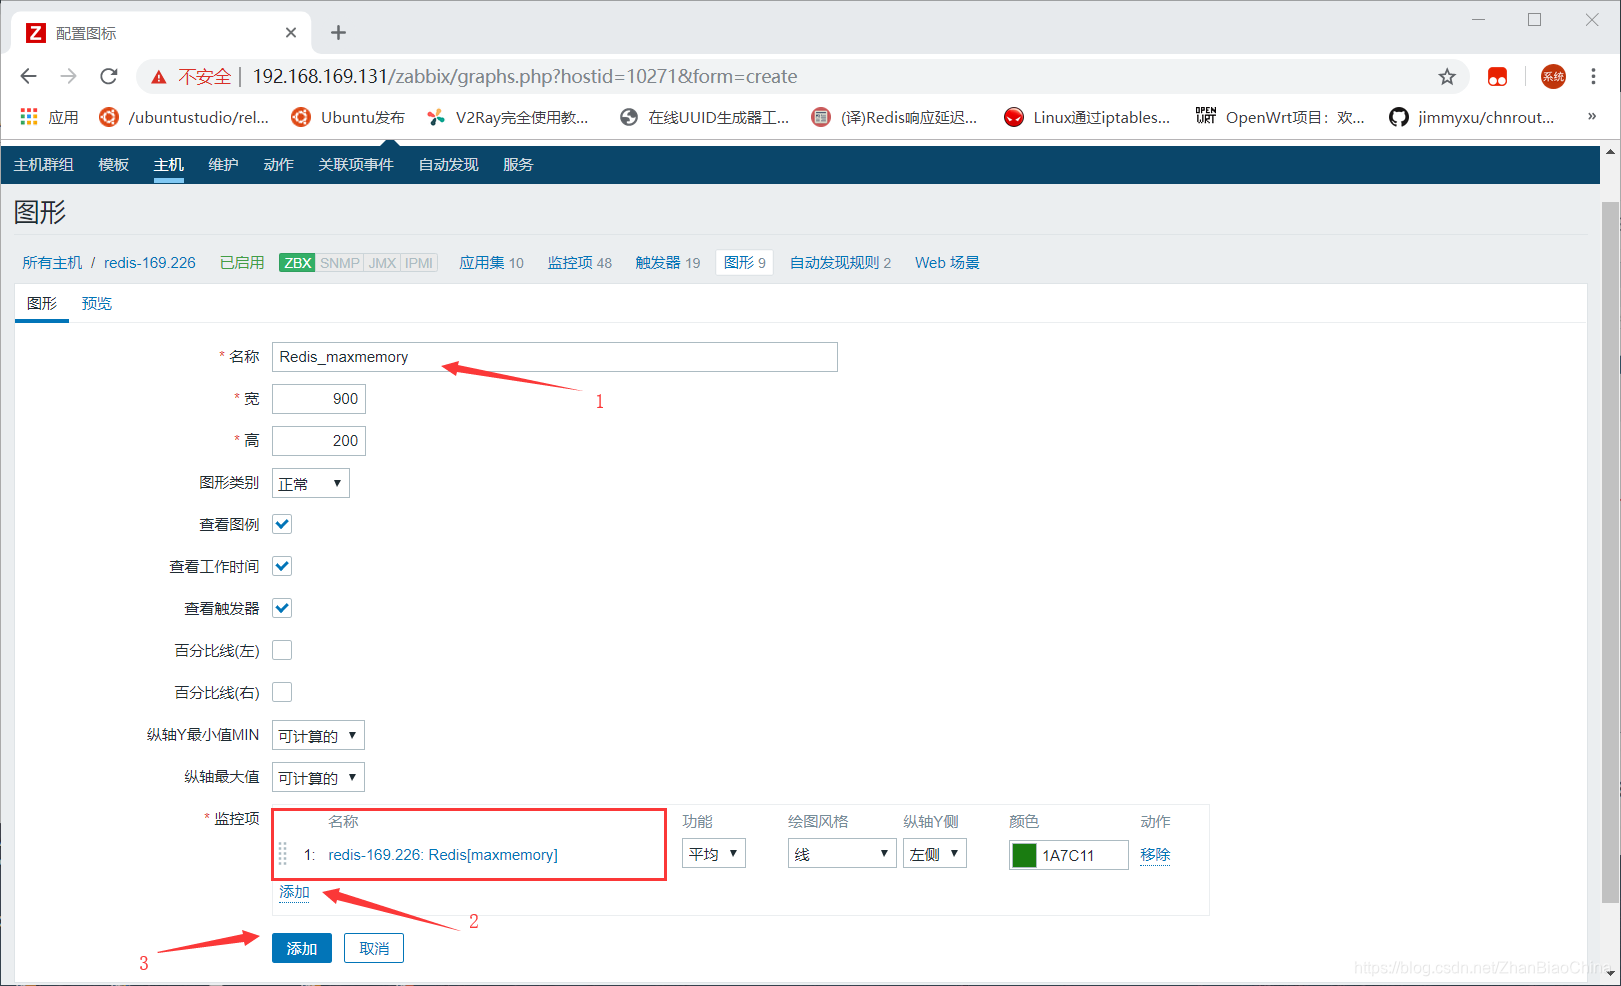
Task: Show the hidden bookmarks overflow chevron
Action: [1592, 116]
